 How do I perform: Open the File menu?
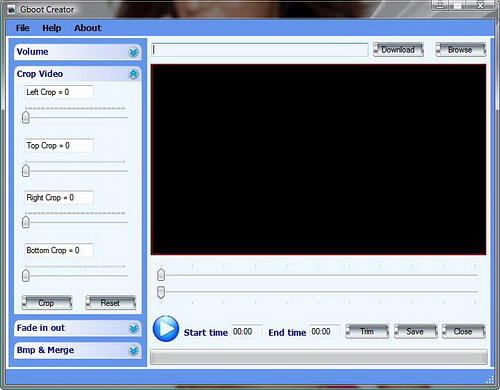point(23,28)
